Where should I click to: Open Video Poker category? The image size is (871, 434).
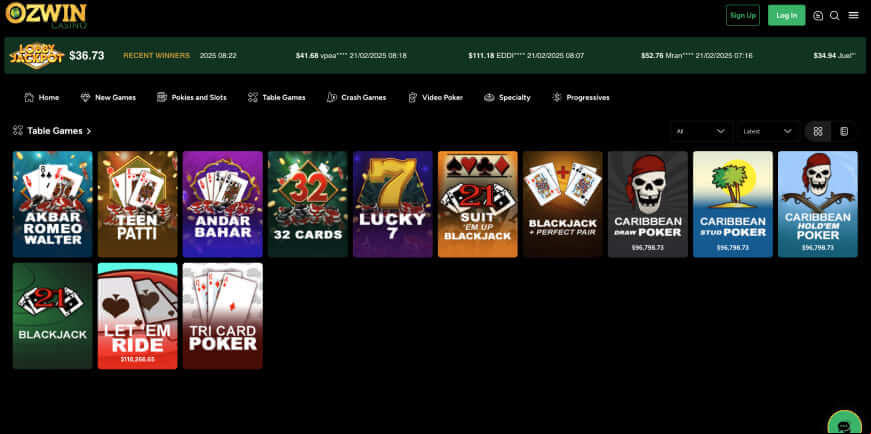click(x=436, y=97)
